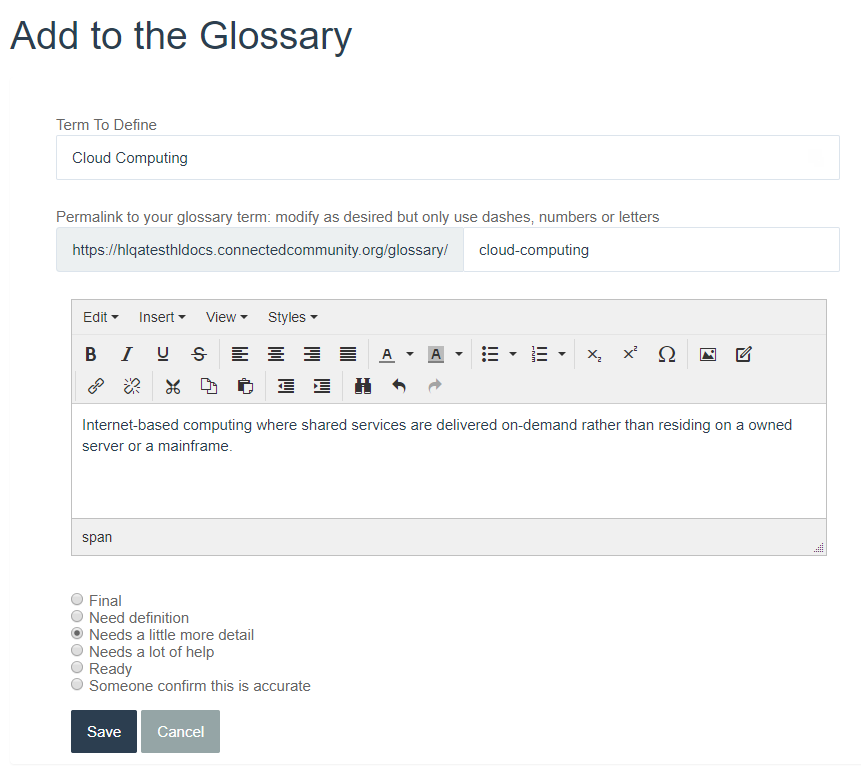Open the Insert menu
Viewport: 861px width, 777px height.
pyautogui.click(x=162, y=317)
